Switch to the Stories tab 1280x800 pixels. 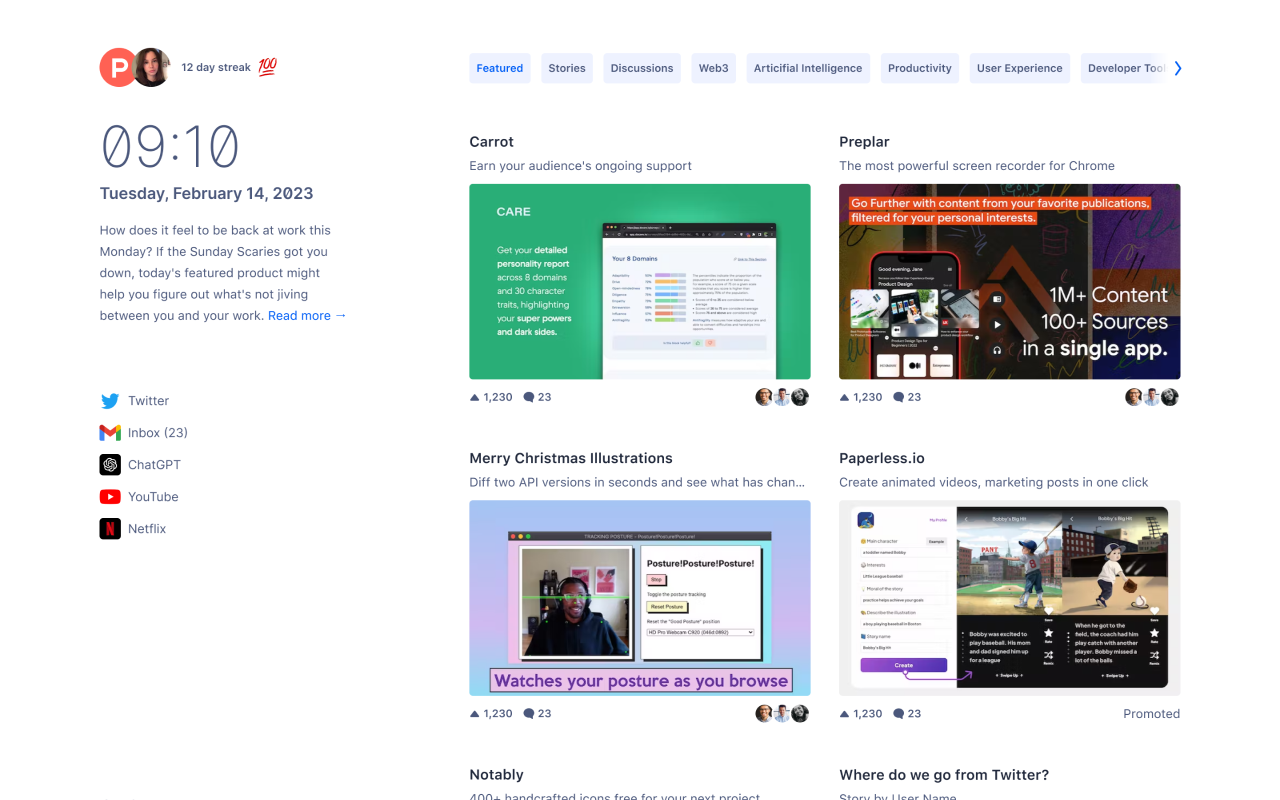pos(567,68)
